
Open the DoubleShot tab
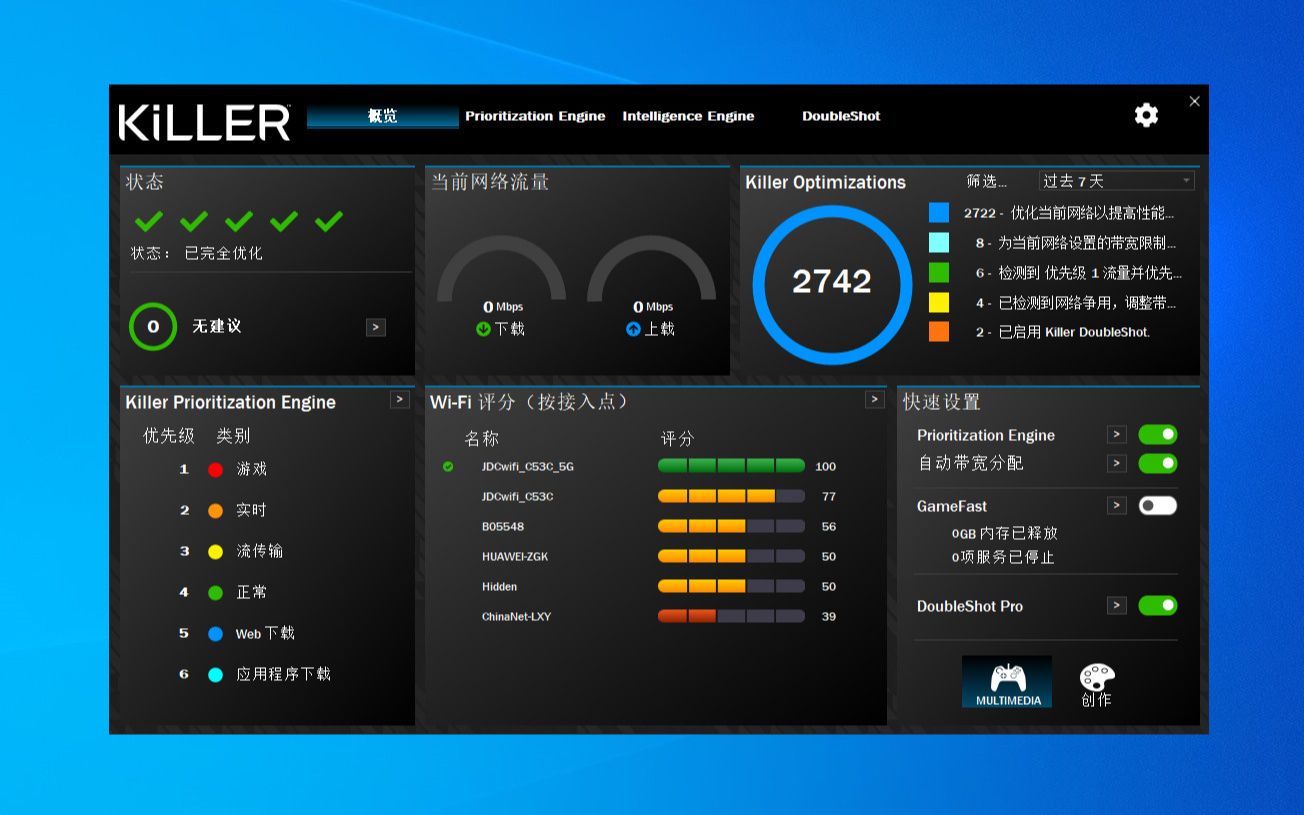pyautogui.click(x=841, y=116)
